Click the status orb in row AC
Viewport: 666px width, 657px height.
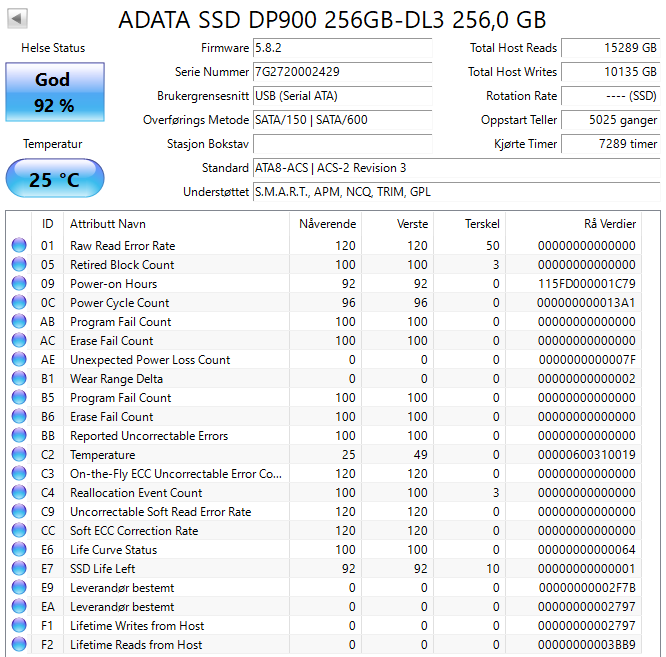click(19, 340)
